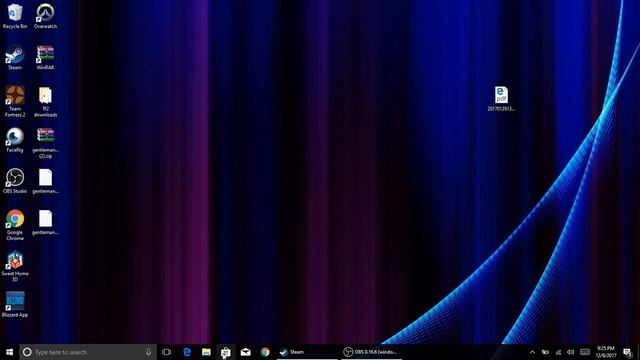Open the touch keyboard tray icon
This screenshot has height=360, width=640.
coord(585,352)
